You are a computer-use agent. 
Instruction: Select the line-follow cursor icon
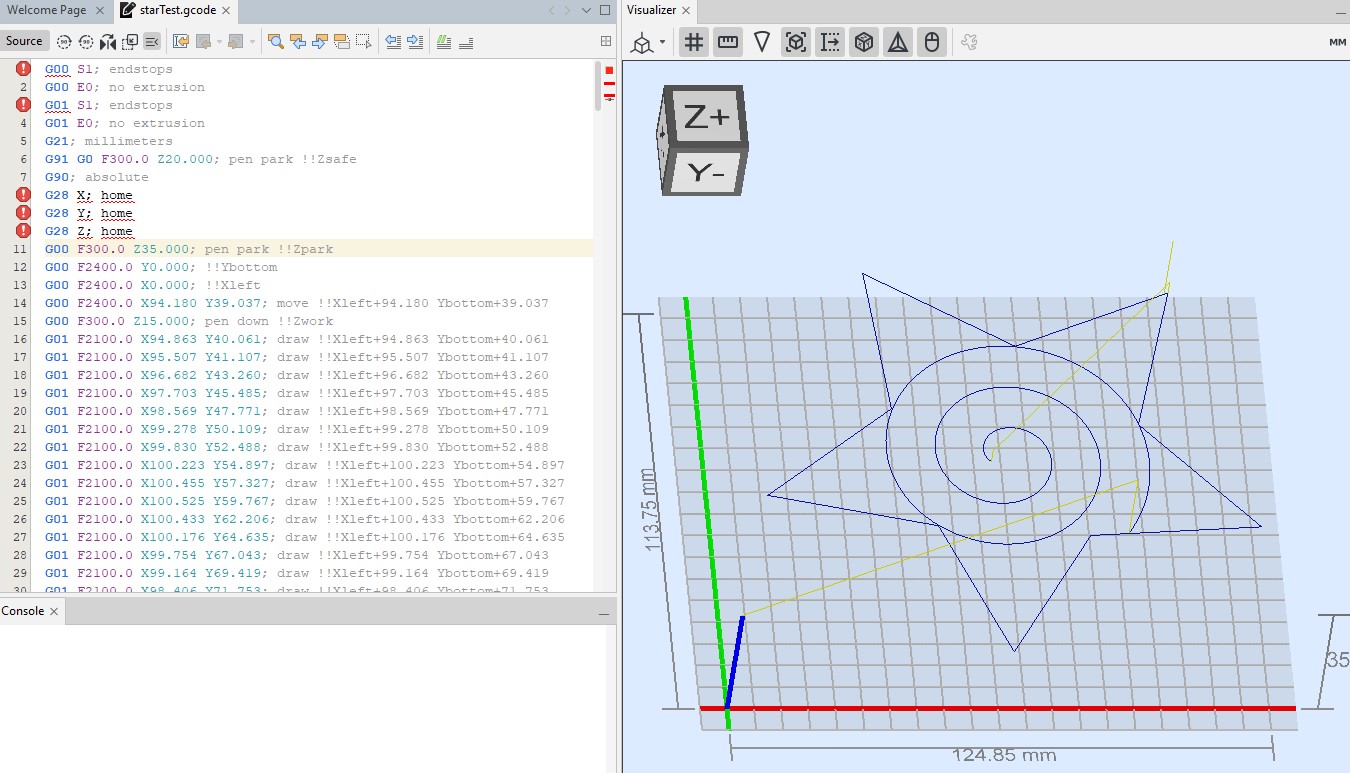[829, 42]
